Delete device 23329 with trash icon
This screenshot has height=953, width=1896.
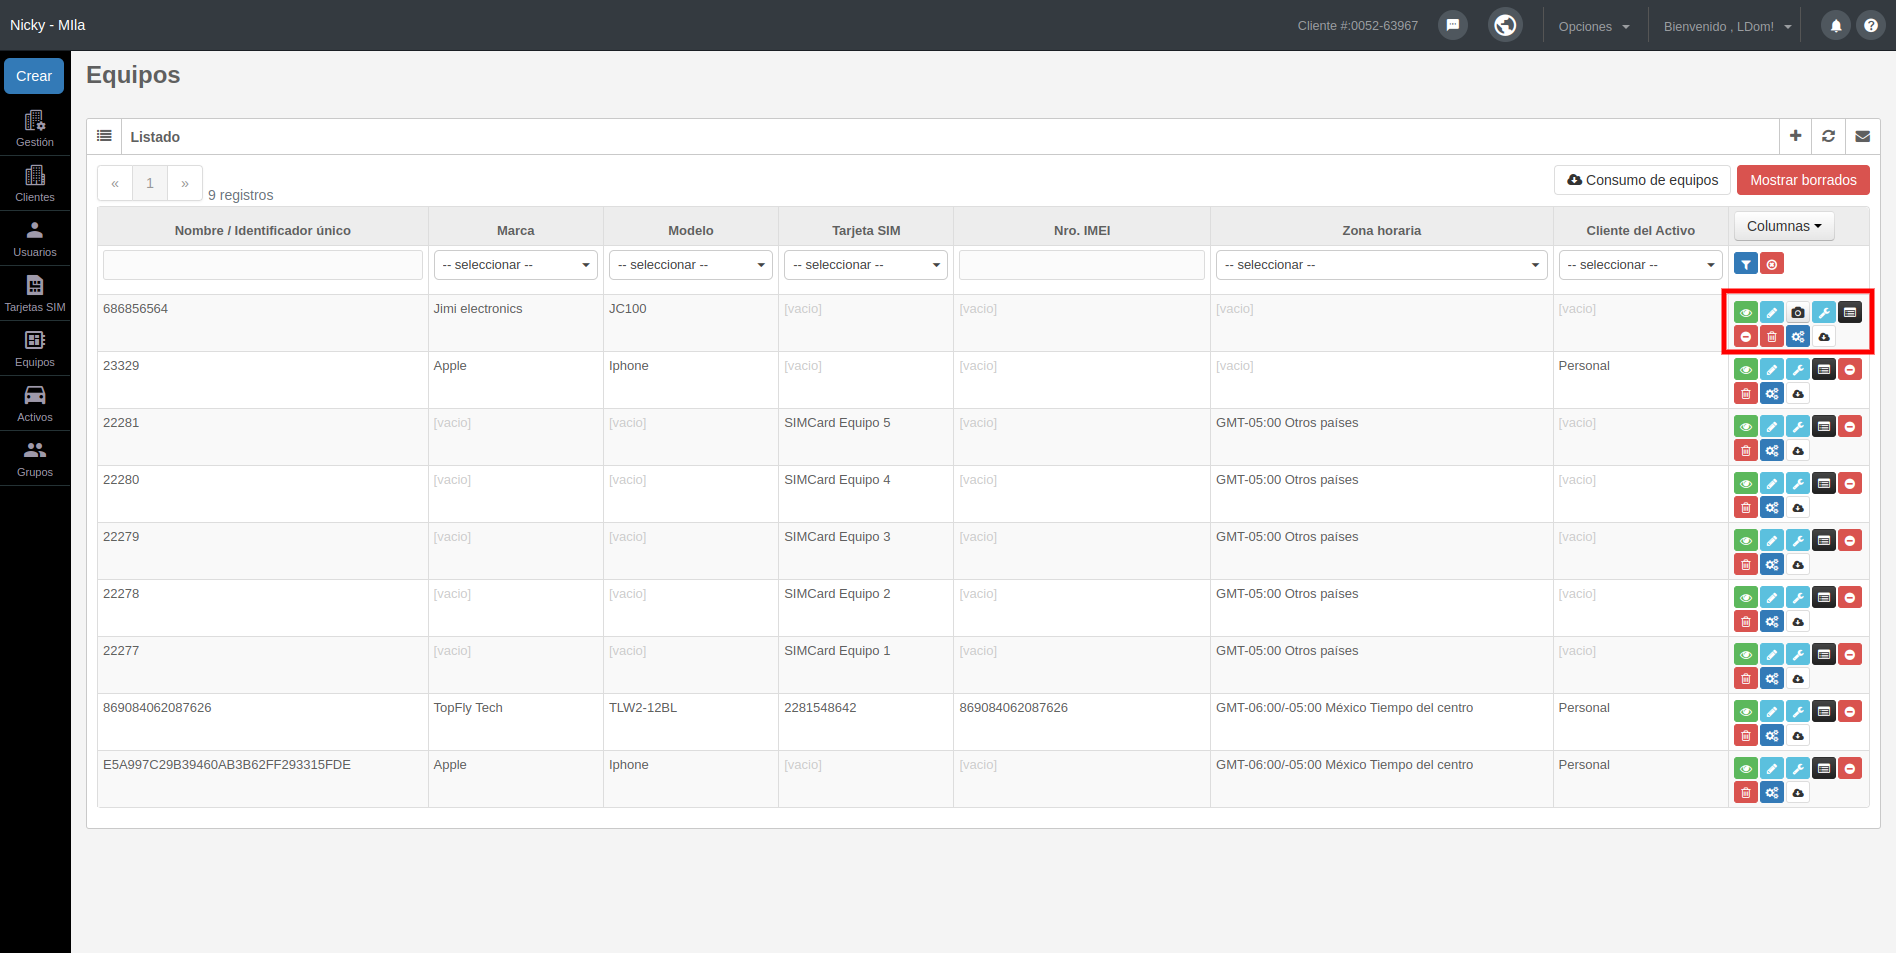(x=1746, y=393)
